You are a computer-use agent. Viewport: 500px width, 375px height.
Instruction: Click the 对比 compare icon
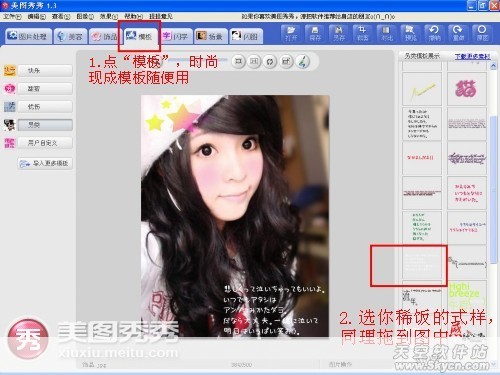387,34
